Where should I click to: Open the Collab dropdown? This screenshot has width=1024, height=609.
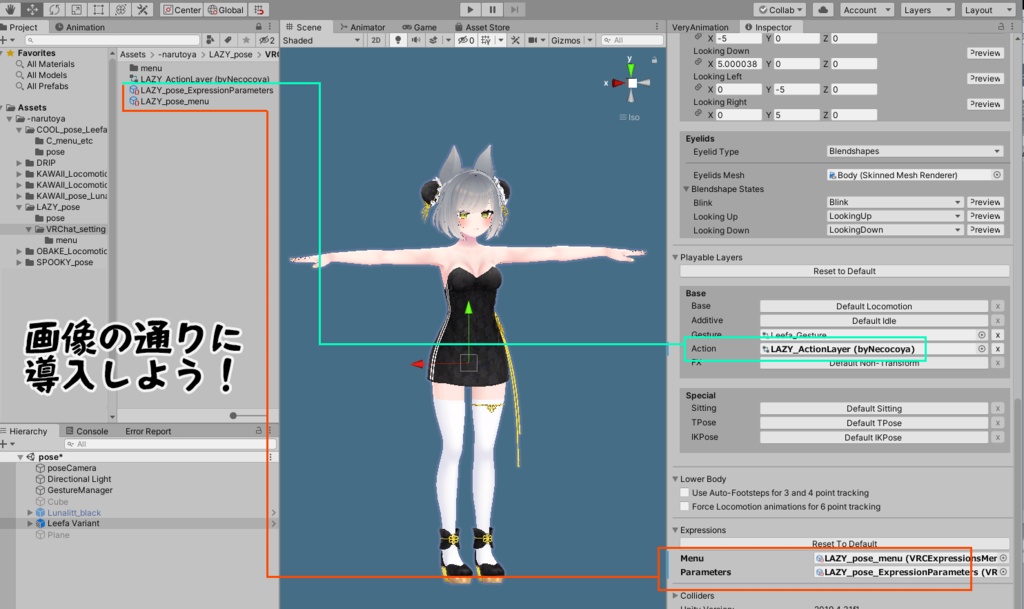[x=780, y=10]
